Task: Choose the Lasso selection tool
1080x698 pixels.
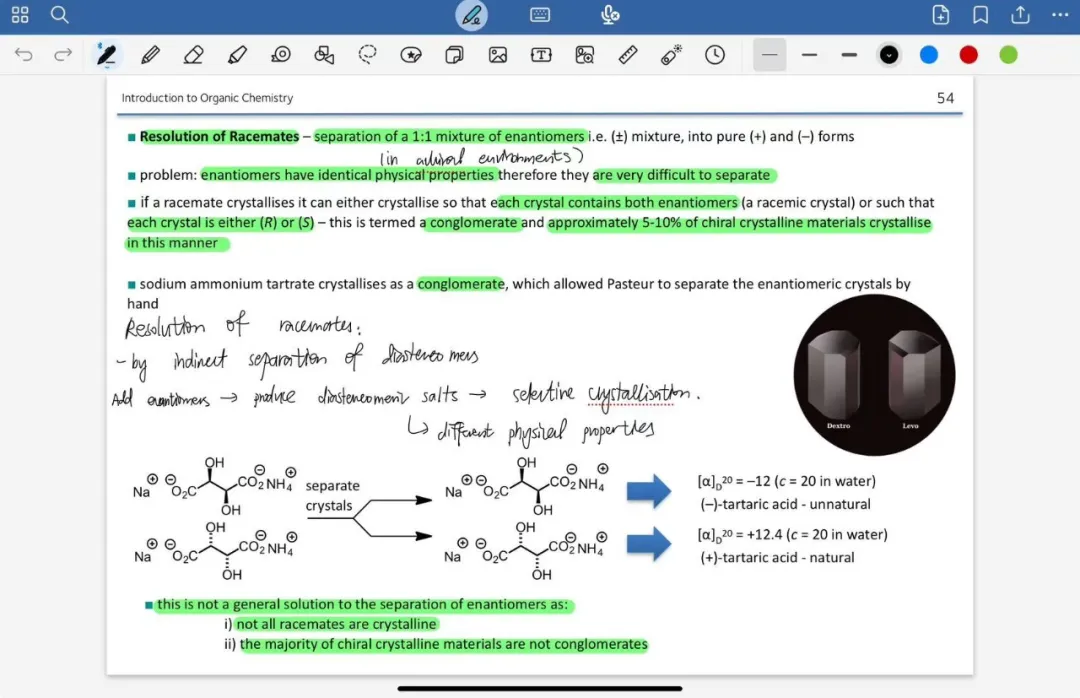Action: tap(368, 54)
